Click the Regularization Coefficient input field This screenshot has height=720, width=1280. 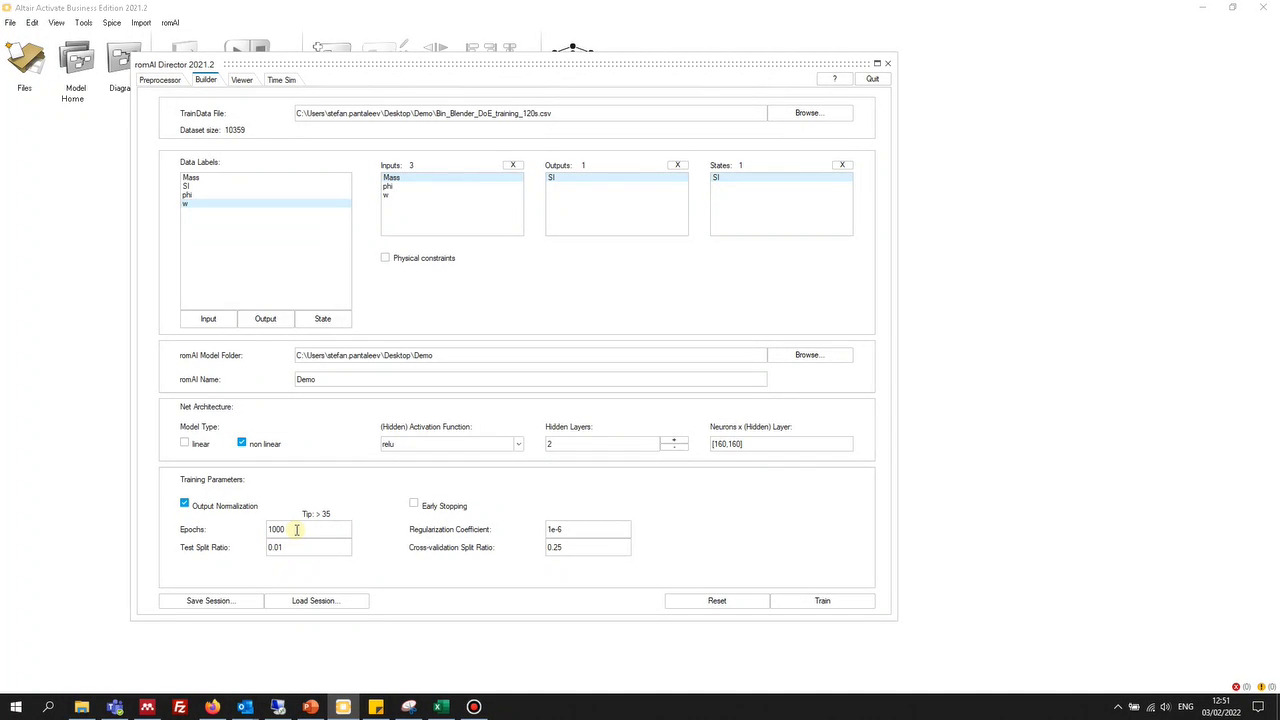pos(587,529)
